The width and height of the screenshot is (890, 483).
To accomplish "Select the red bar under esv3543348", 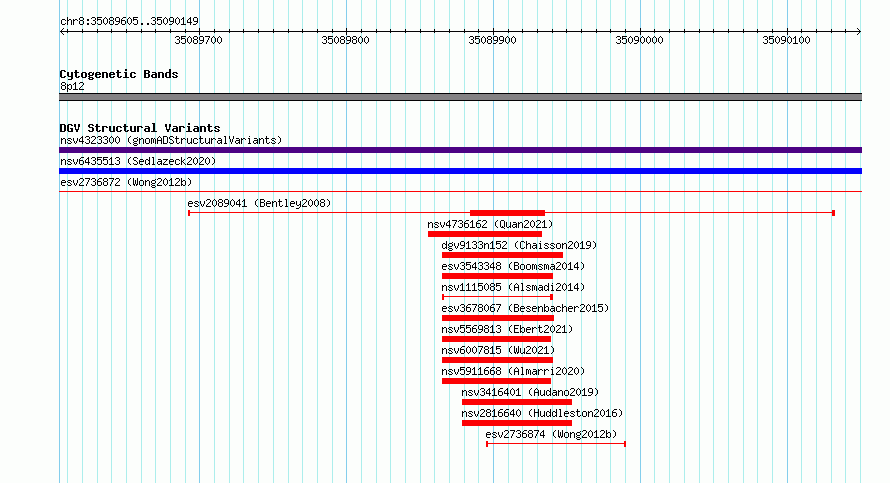I will 497,276.
